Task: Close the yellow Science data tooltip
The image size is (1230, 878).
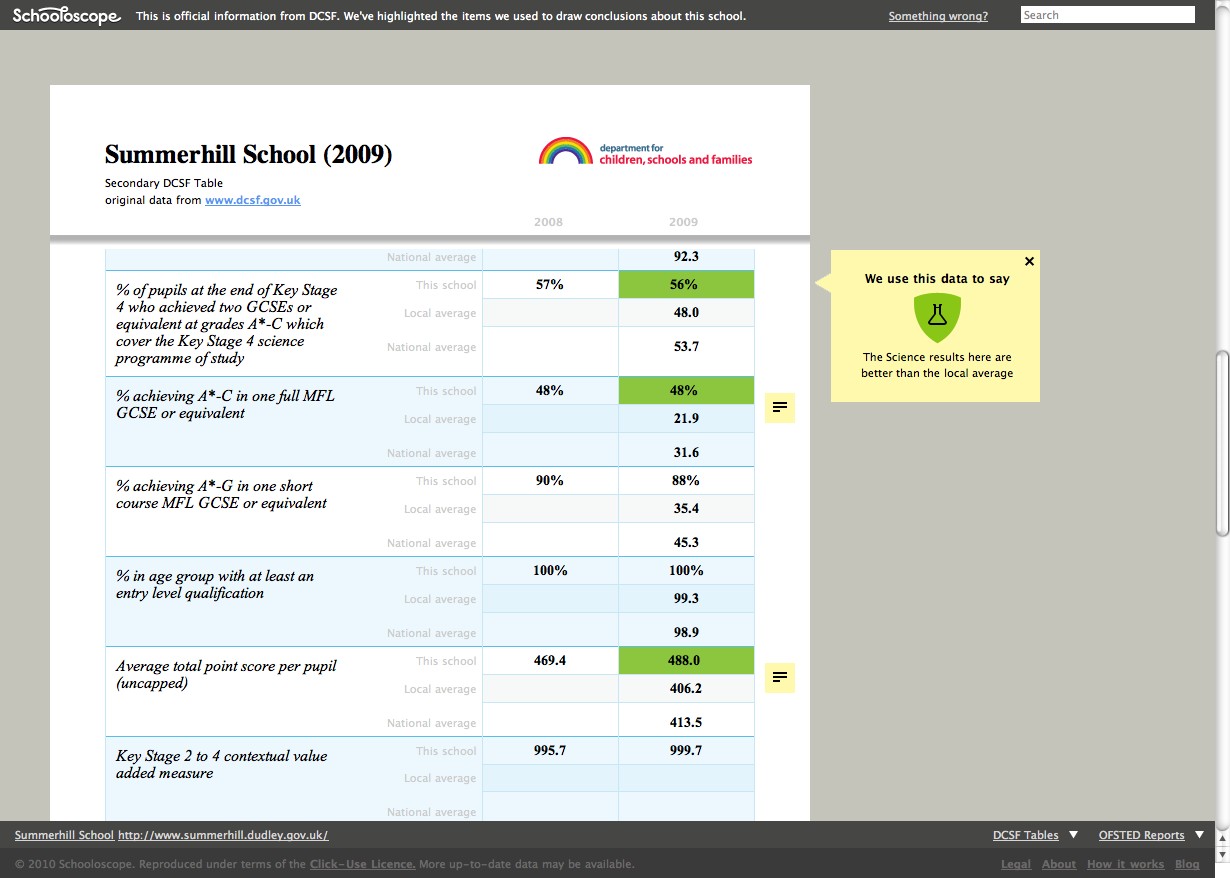Action: (1030, 261)
